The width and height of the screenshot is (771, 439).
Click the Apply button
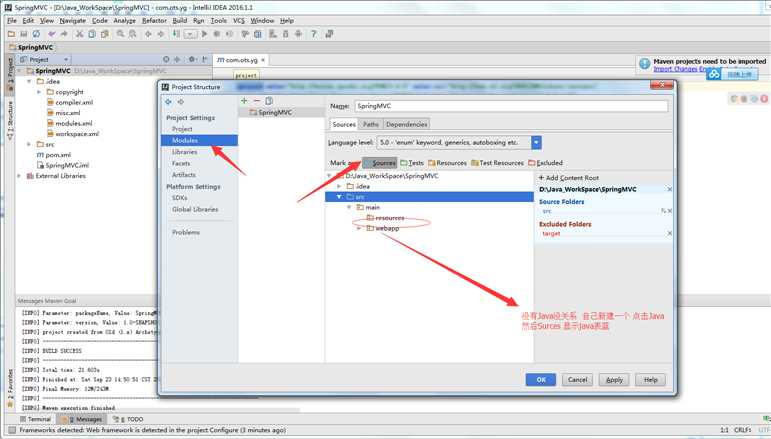pos(614,380)
